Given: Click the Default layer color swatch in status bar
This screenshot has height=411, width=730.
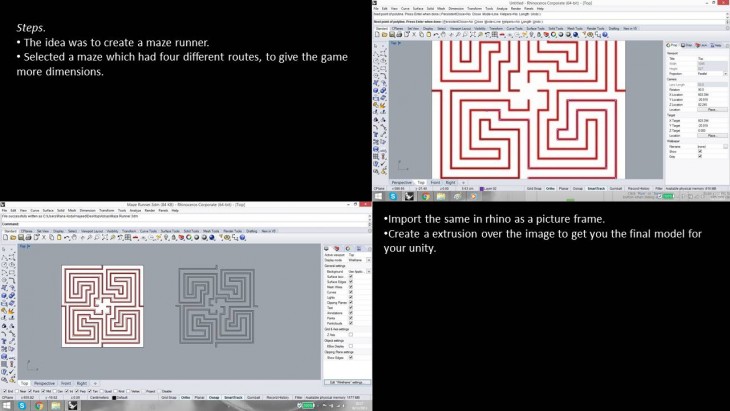Looking at the screenshot, I should coord(115,397).
